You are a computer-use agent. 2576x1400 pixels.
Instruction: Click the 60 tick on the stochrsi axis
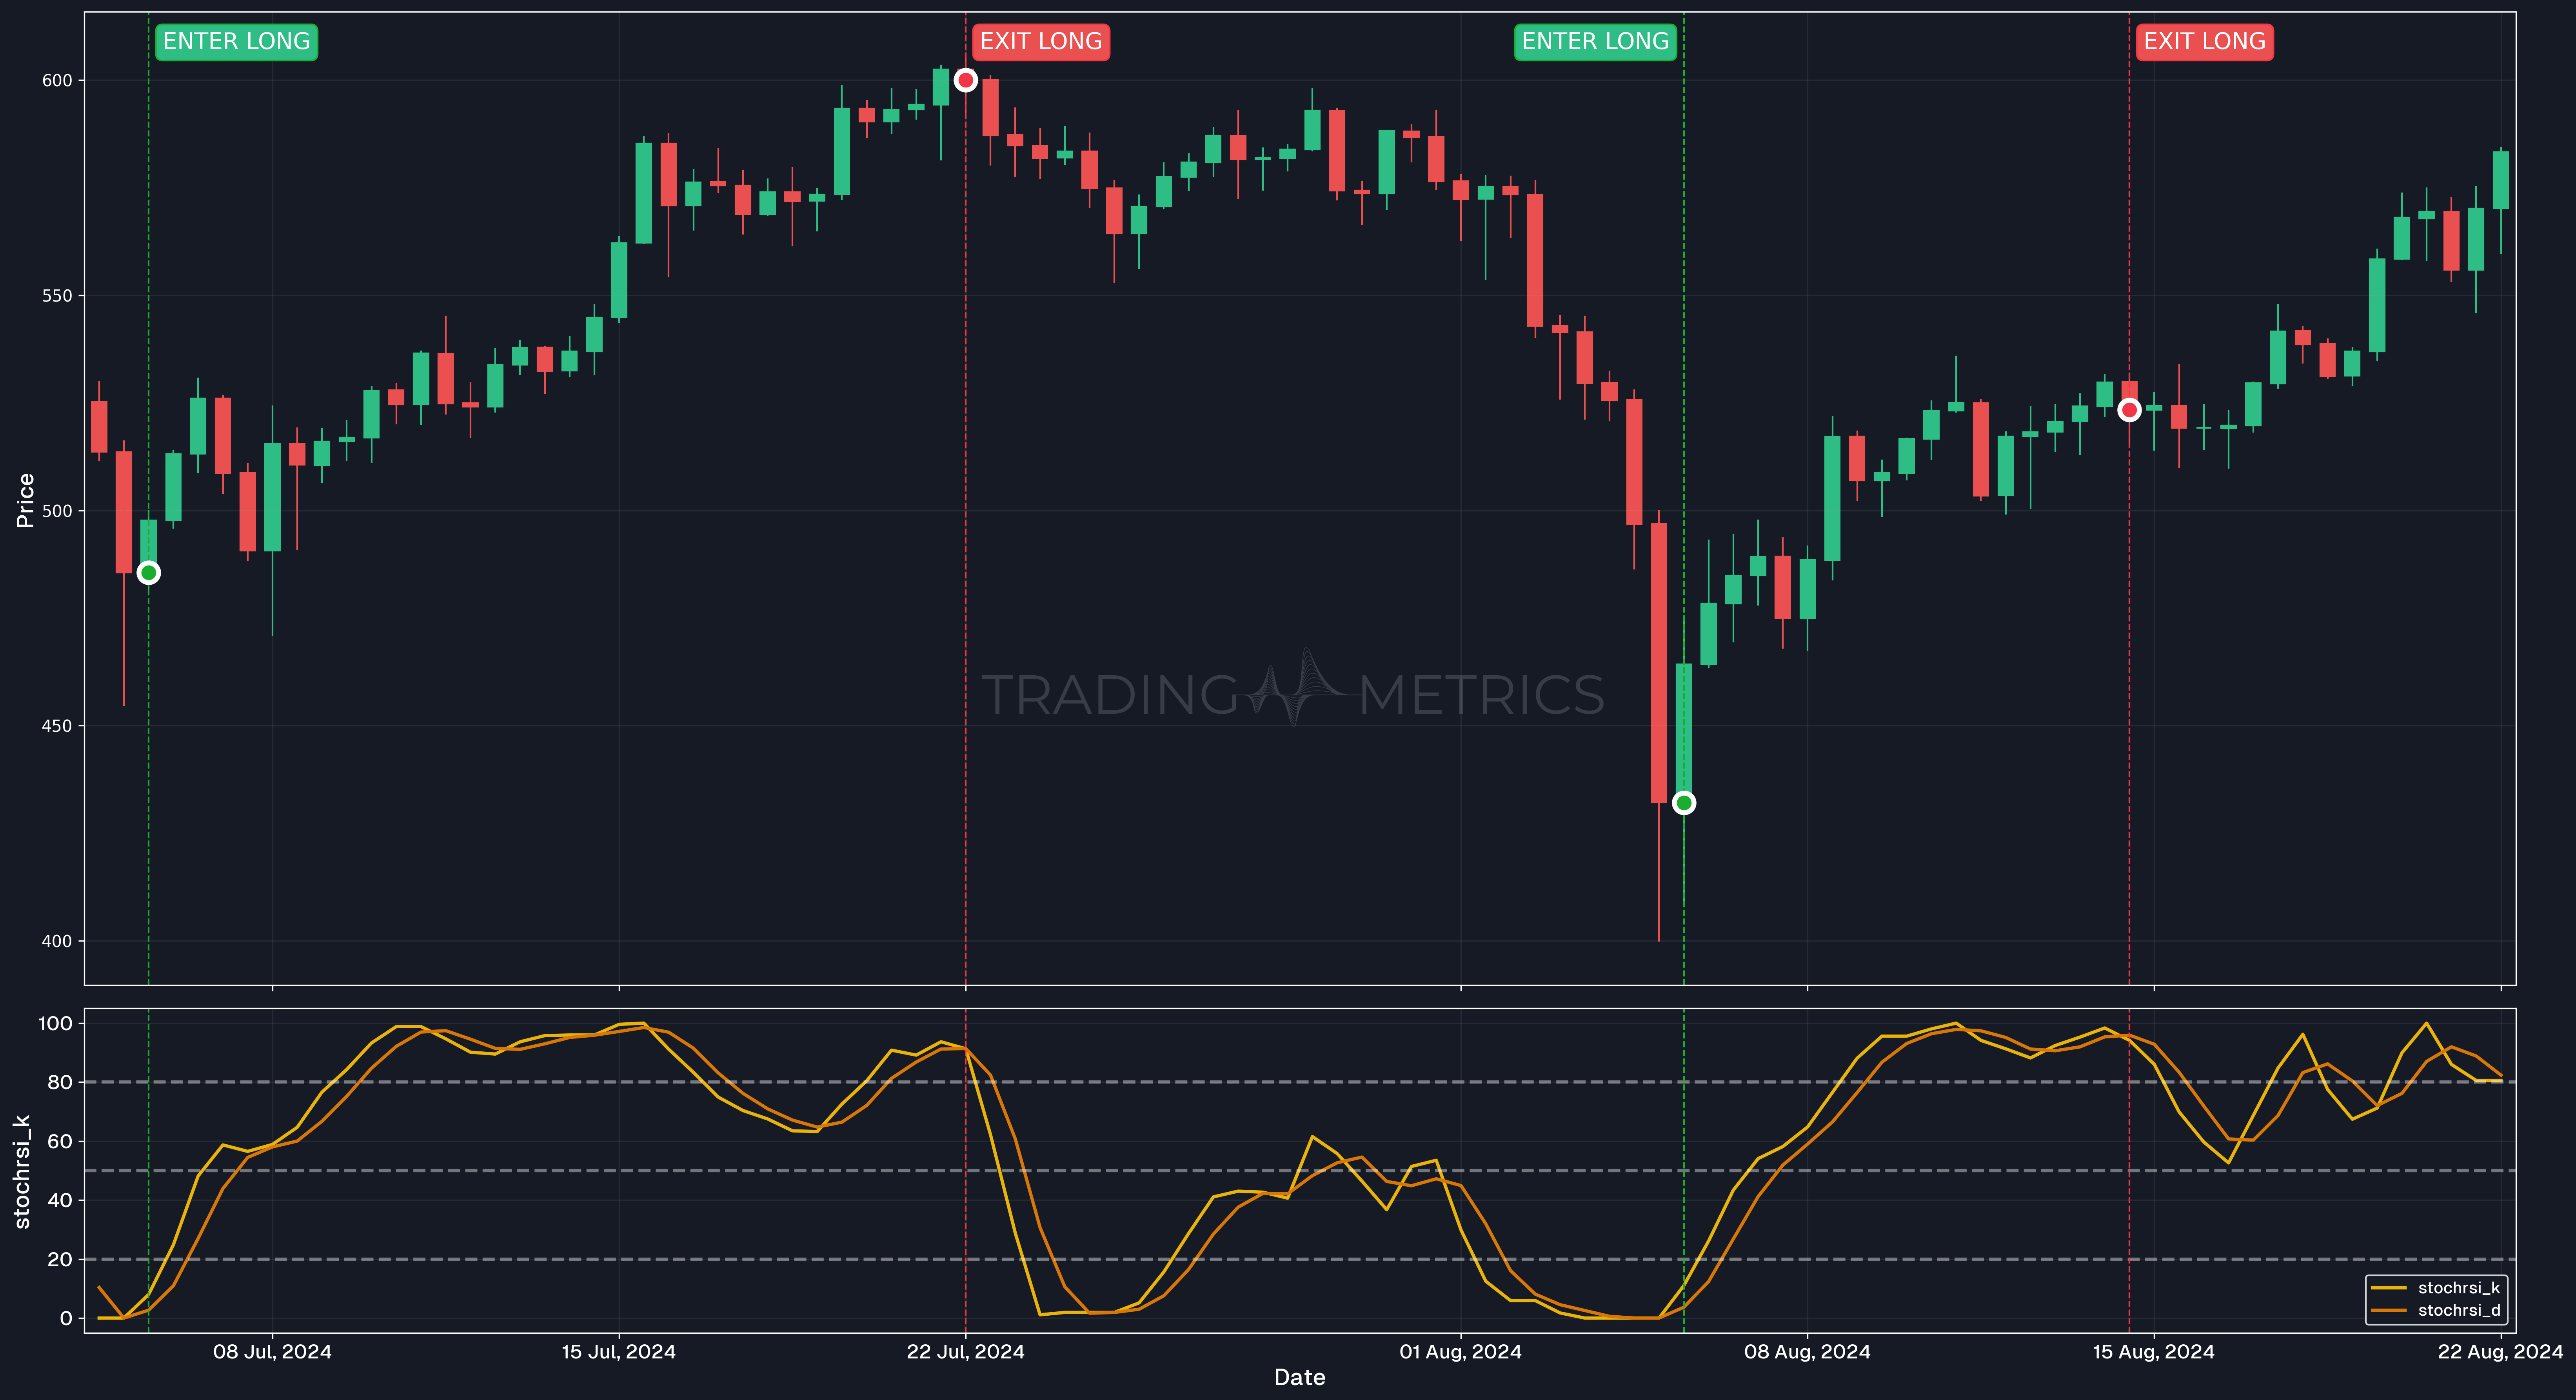click(60, 1141)
